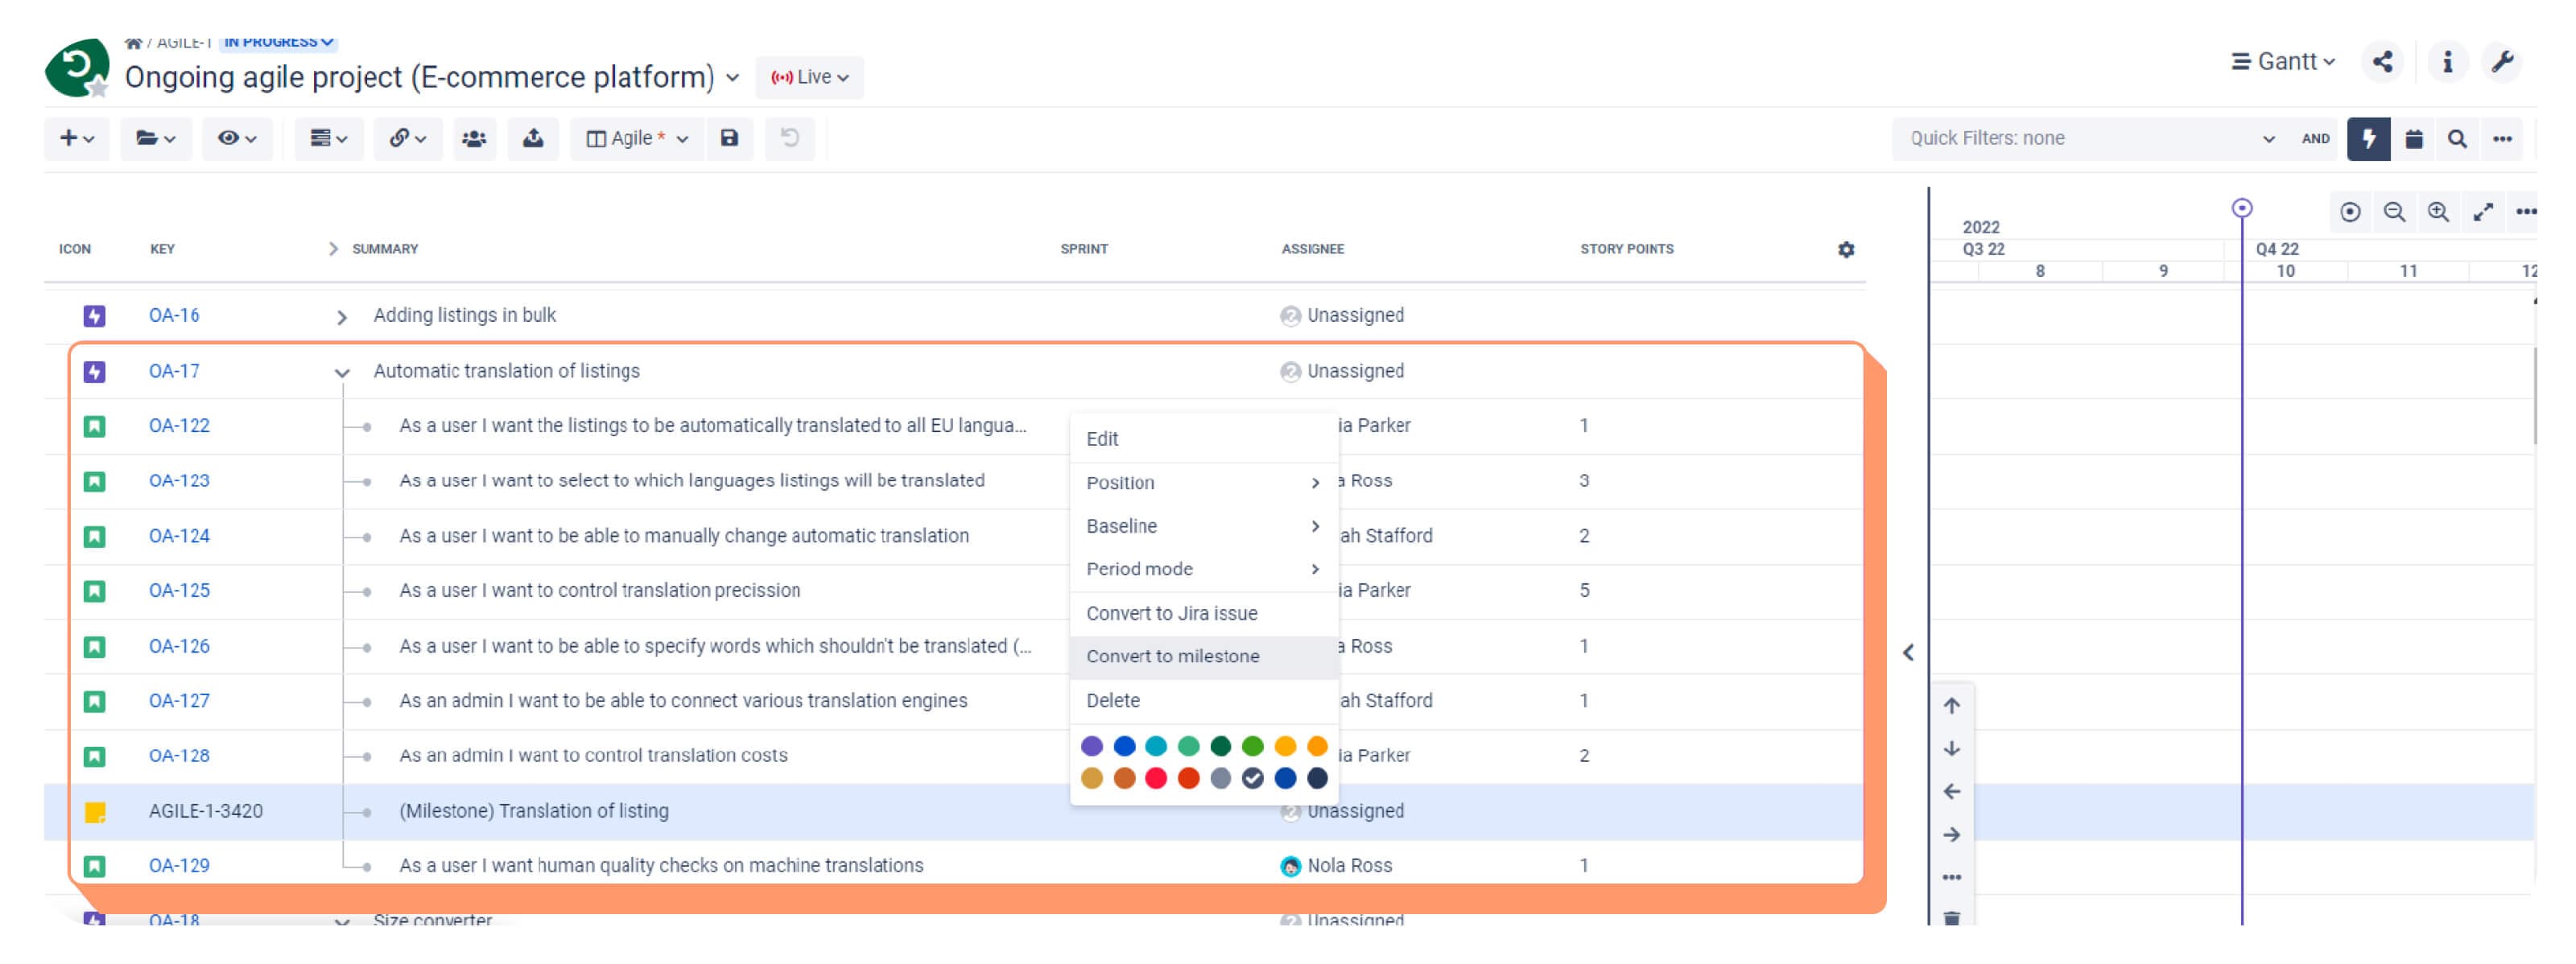Open issue link OA-129
Image resolution: width=2576 pixels, height=964 pixels.
click(x=179, y=866)
